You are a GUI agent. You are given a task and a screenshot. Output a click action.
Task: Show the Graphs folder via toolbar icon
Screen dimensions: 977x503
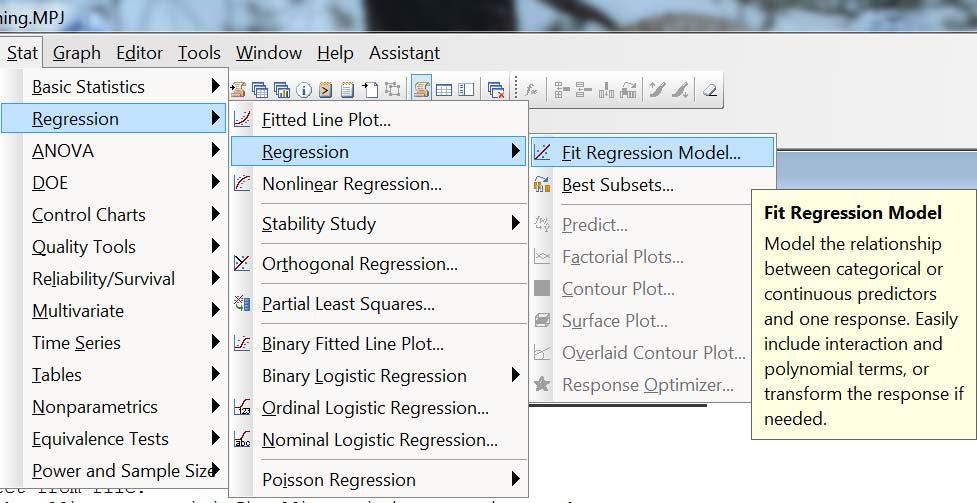pyautogui.click(x=282, y=90)
